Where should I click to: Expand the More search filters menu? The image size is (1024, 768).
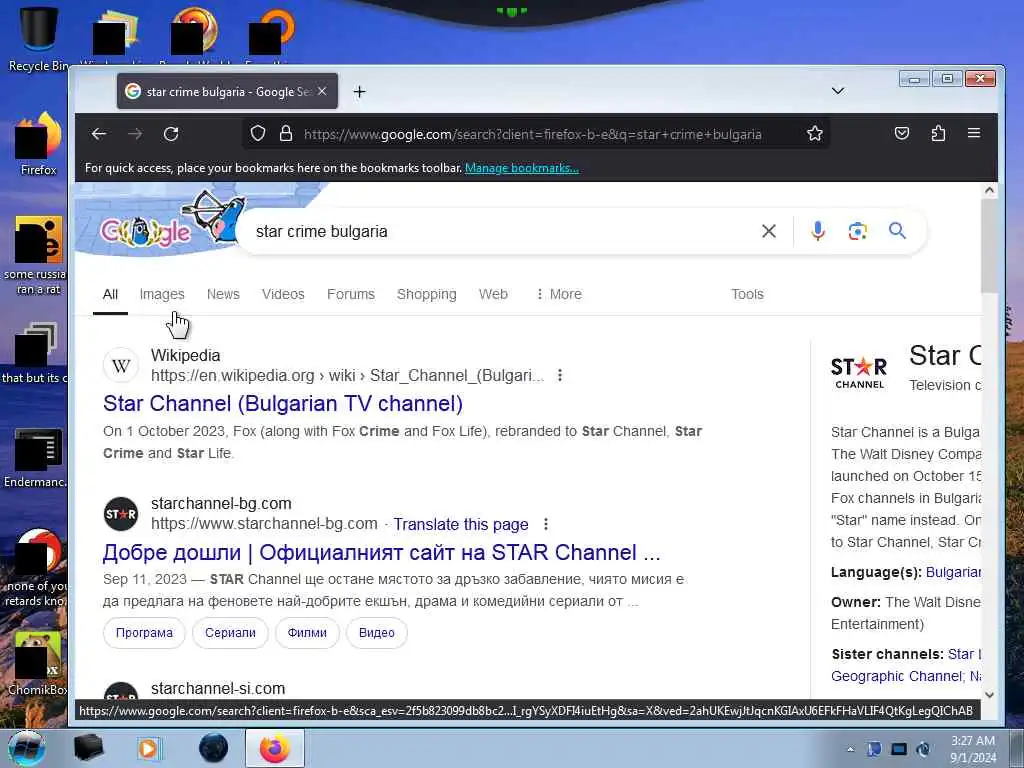tap(558, 295)
